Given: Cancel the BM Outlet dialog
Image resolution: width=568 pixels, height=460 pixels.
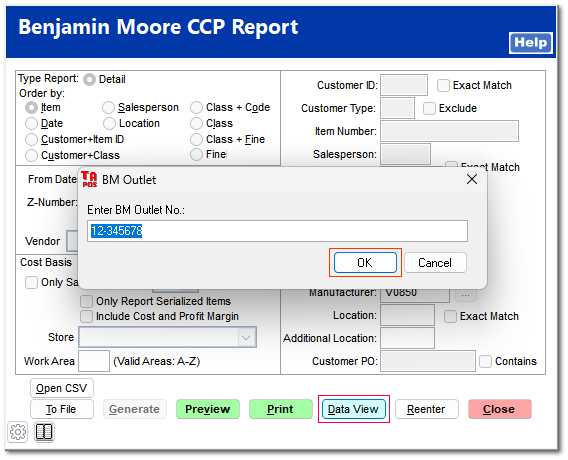Looking at the screenshot, I should click(x=435, y=262).
